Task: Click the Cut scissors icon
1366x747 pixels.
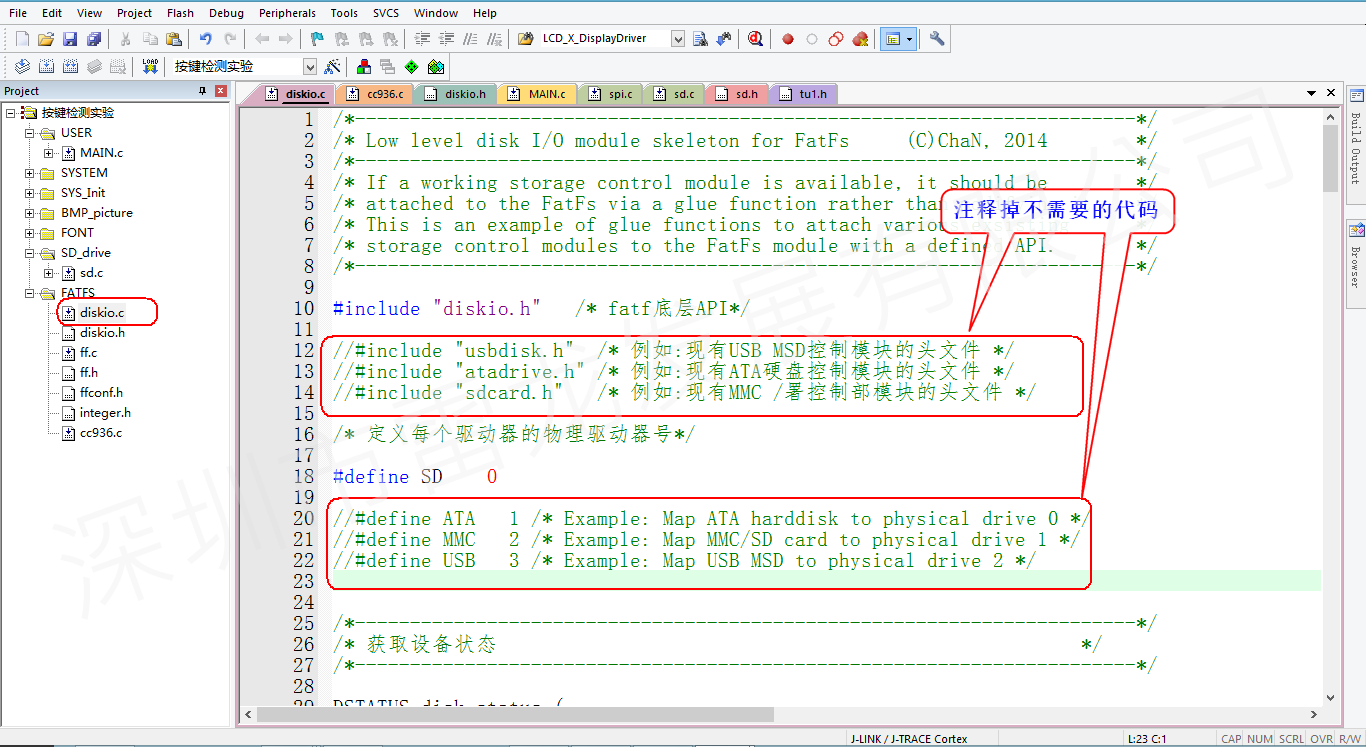Action: pos(126,39)
